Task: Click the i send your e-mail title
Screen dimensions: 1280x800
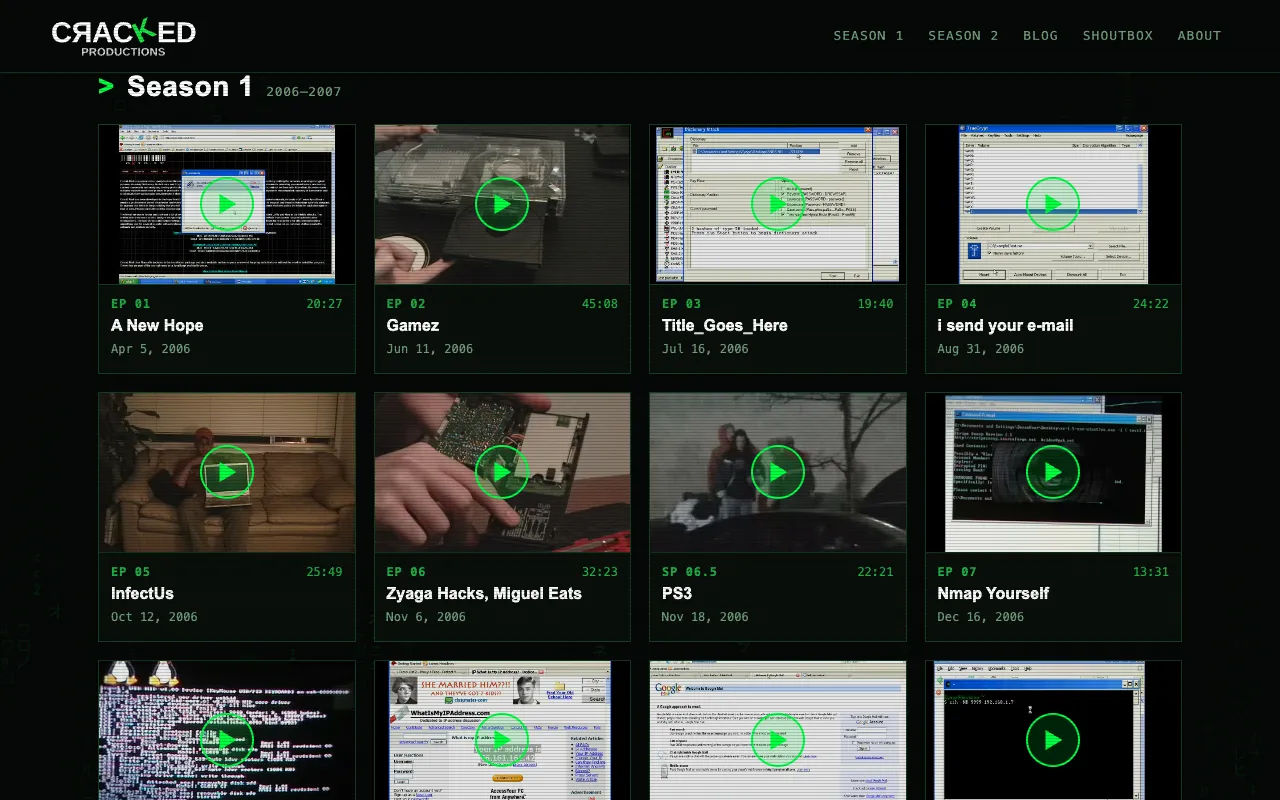Action: tap(1005, 325)
